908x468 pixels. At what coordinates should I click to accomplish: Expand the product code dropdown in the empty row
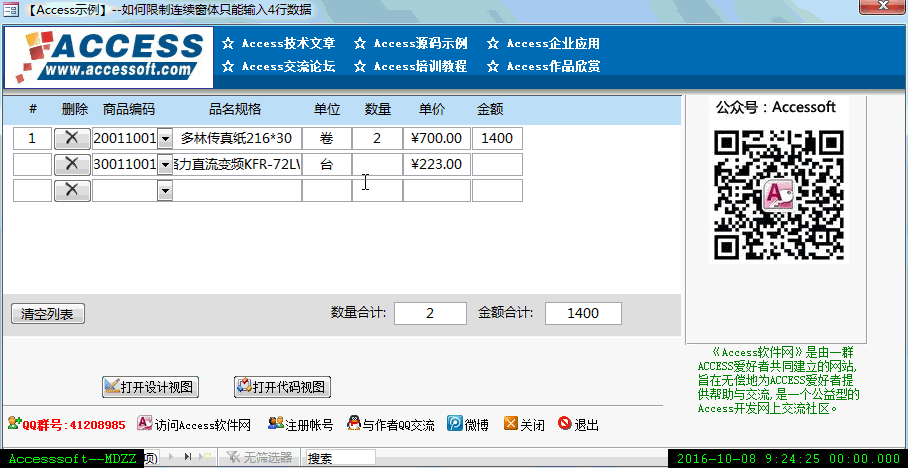click(166, 190)
